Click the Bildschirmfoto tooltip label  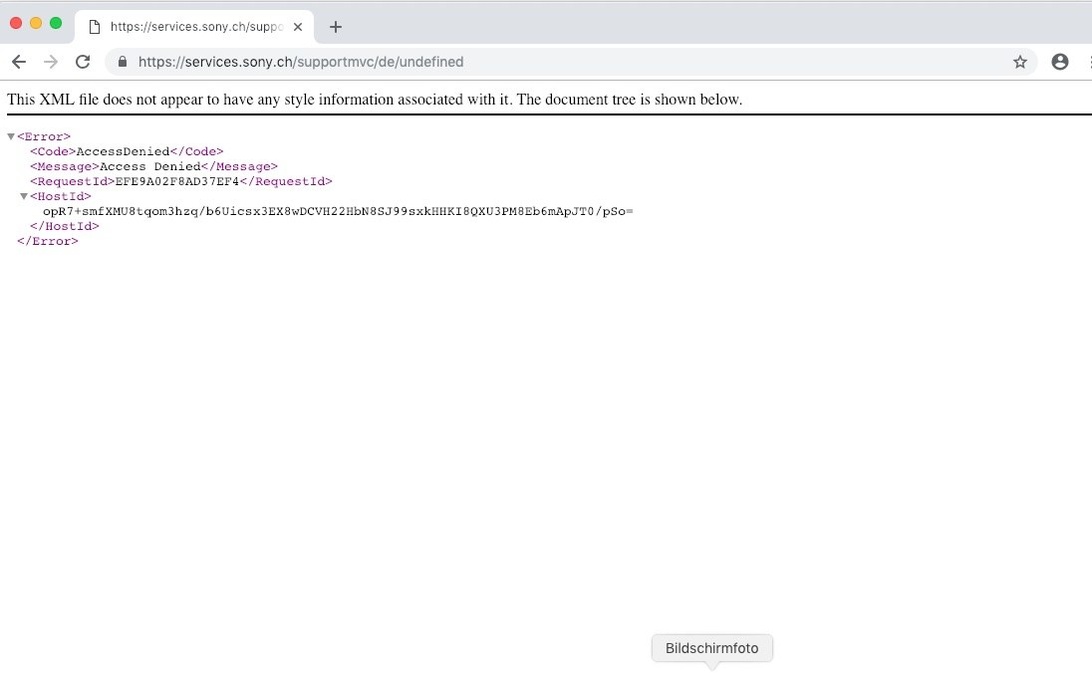712,648
